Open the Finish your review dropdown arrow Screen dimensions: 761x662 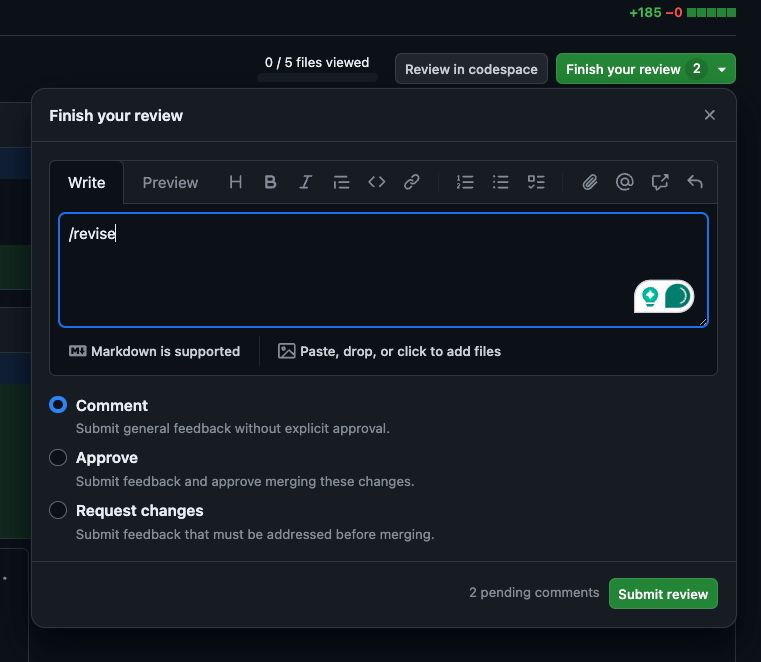click(722, 69)
